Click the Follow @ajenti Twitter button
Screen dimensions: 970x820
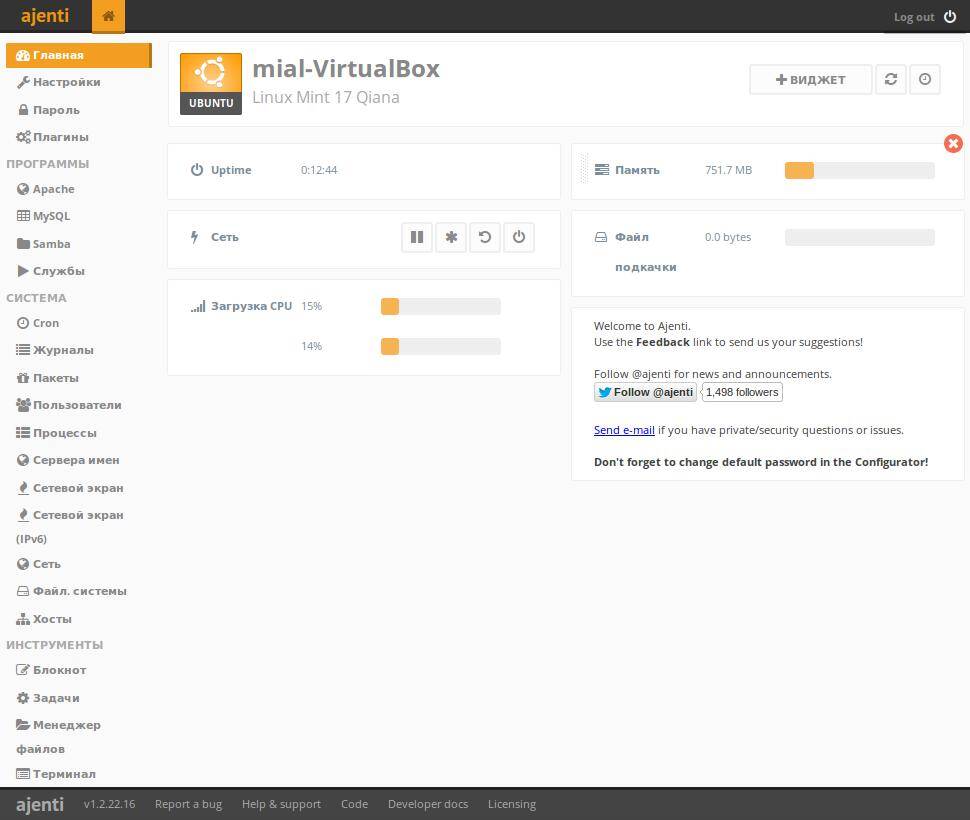click(x=645, y=392)
